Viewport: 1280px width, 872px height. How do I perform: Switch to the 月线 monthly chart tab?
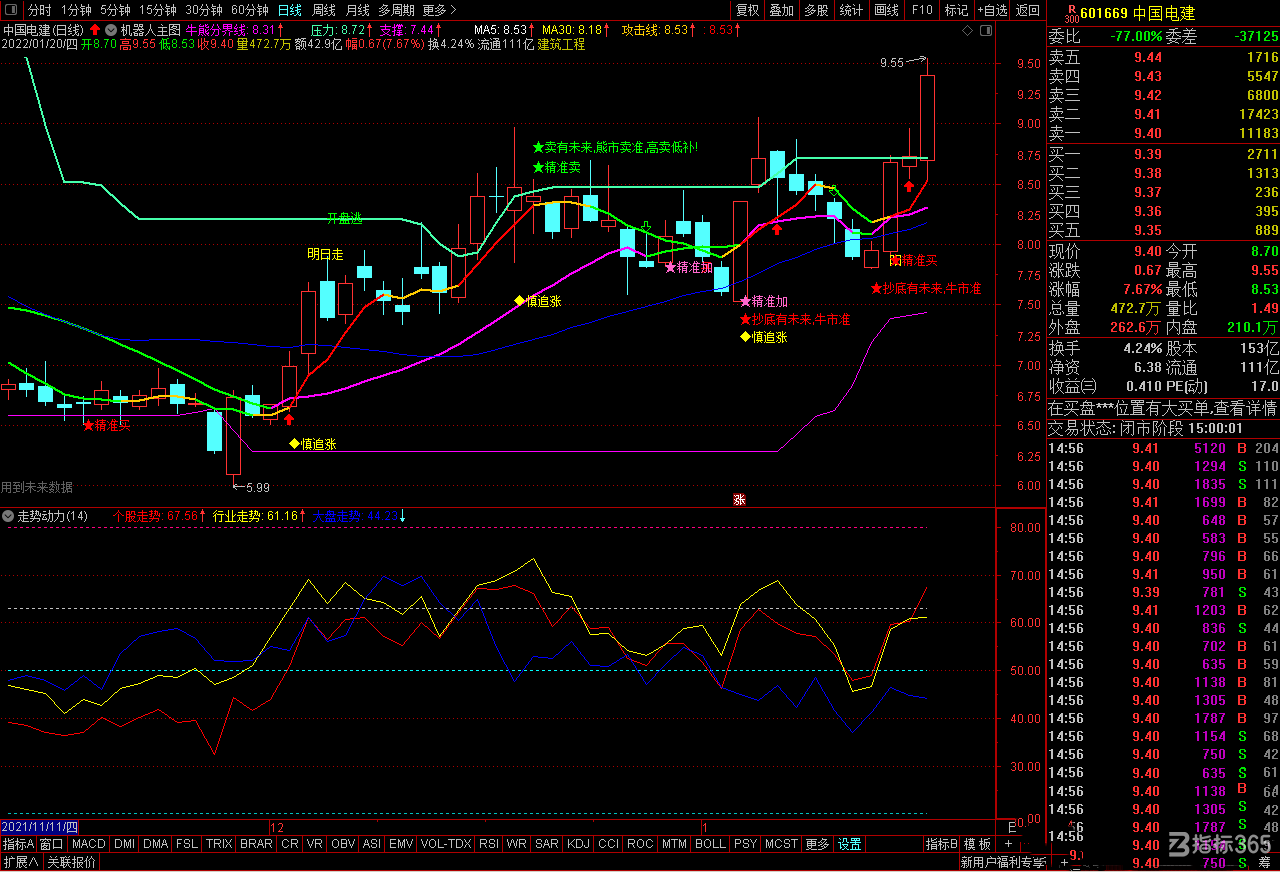click(x=357, y=10)
